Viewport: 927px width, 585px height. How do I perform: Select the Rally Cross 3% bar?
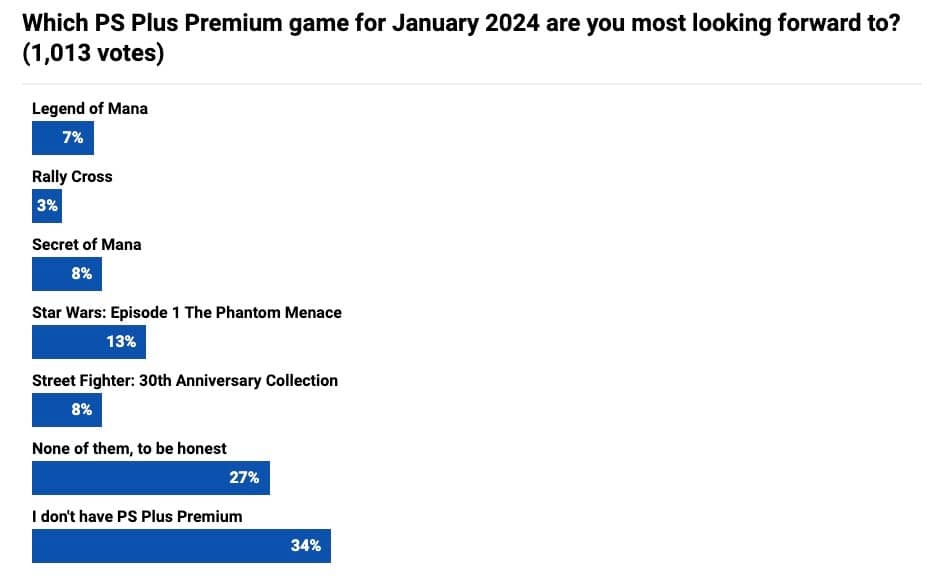[47, 206]
